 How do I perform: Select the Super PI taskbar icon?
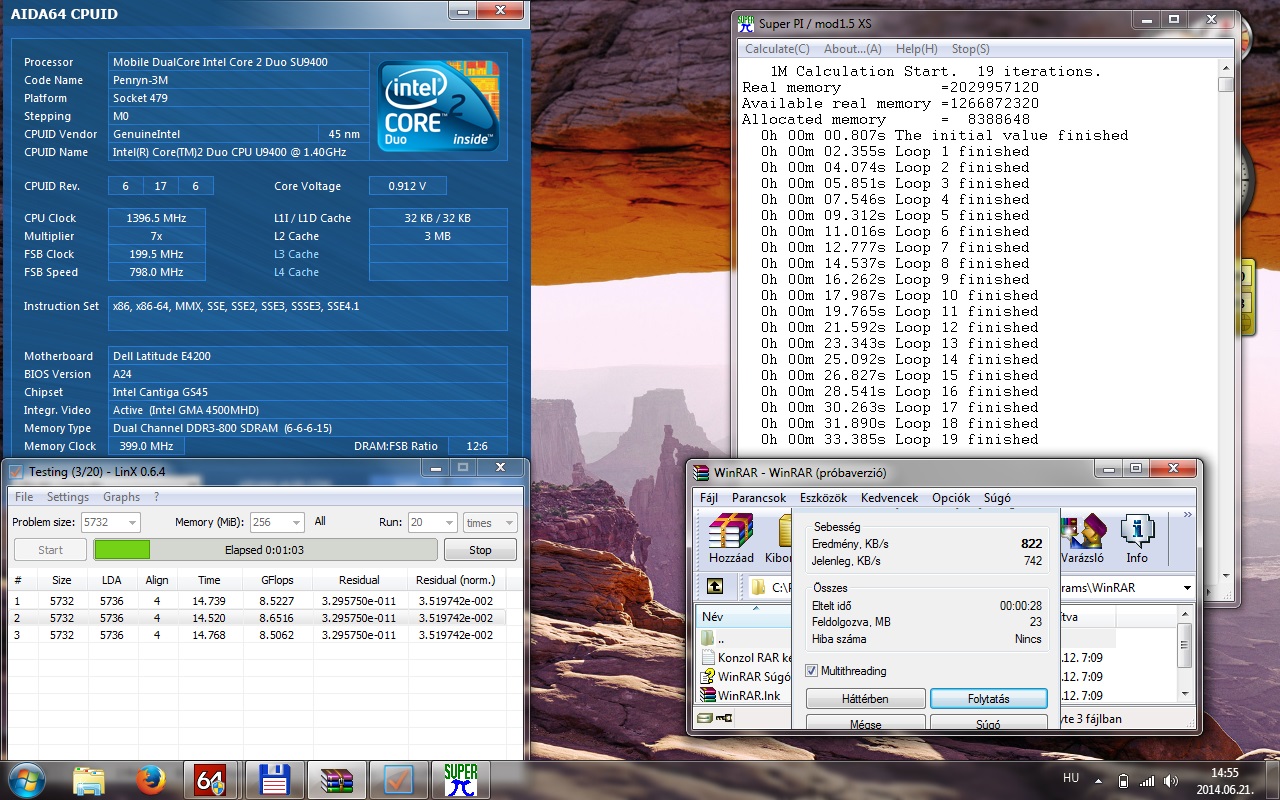460,778
